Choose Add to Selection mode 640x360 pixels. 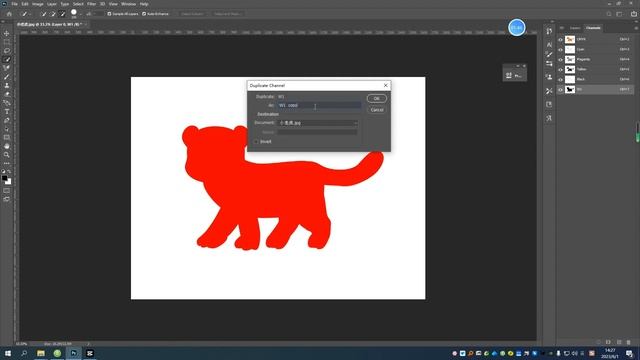coord(53,14)
